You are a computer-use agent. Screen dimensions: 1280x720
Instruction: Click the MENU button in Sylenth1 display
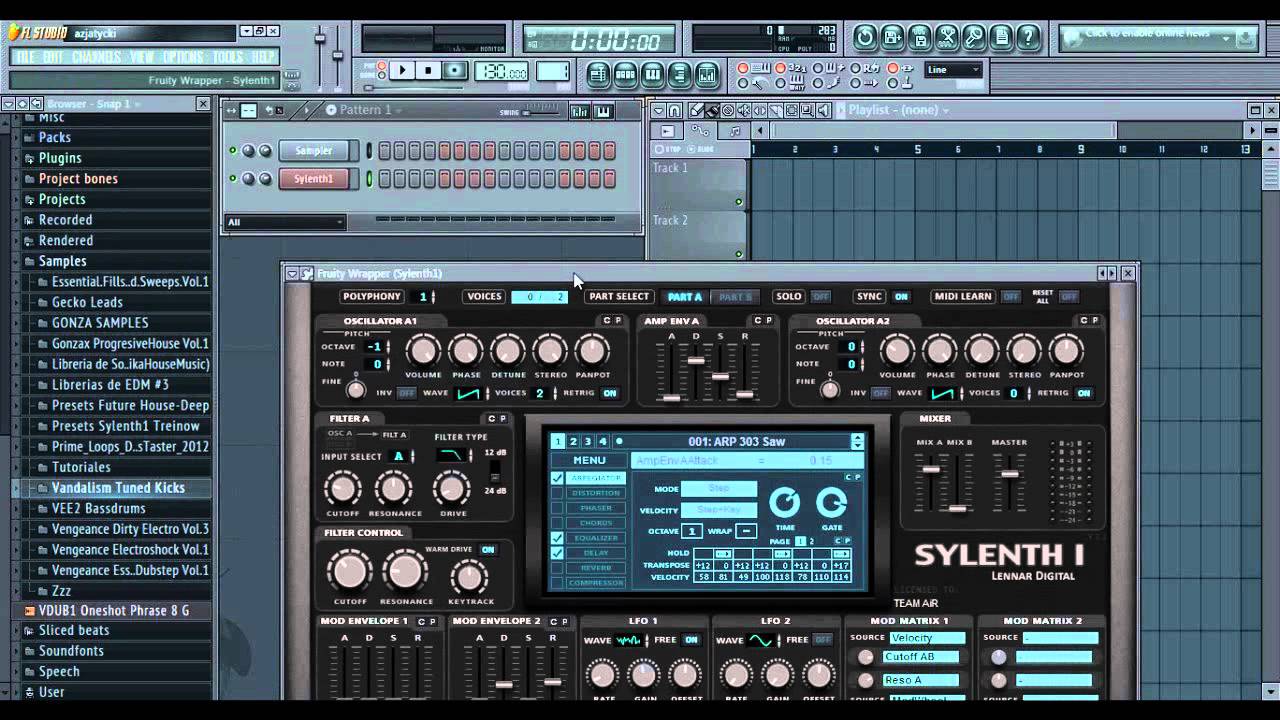click(x=589, y=461)
